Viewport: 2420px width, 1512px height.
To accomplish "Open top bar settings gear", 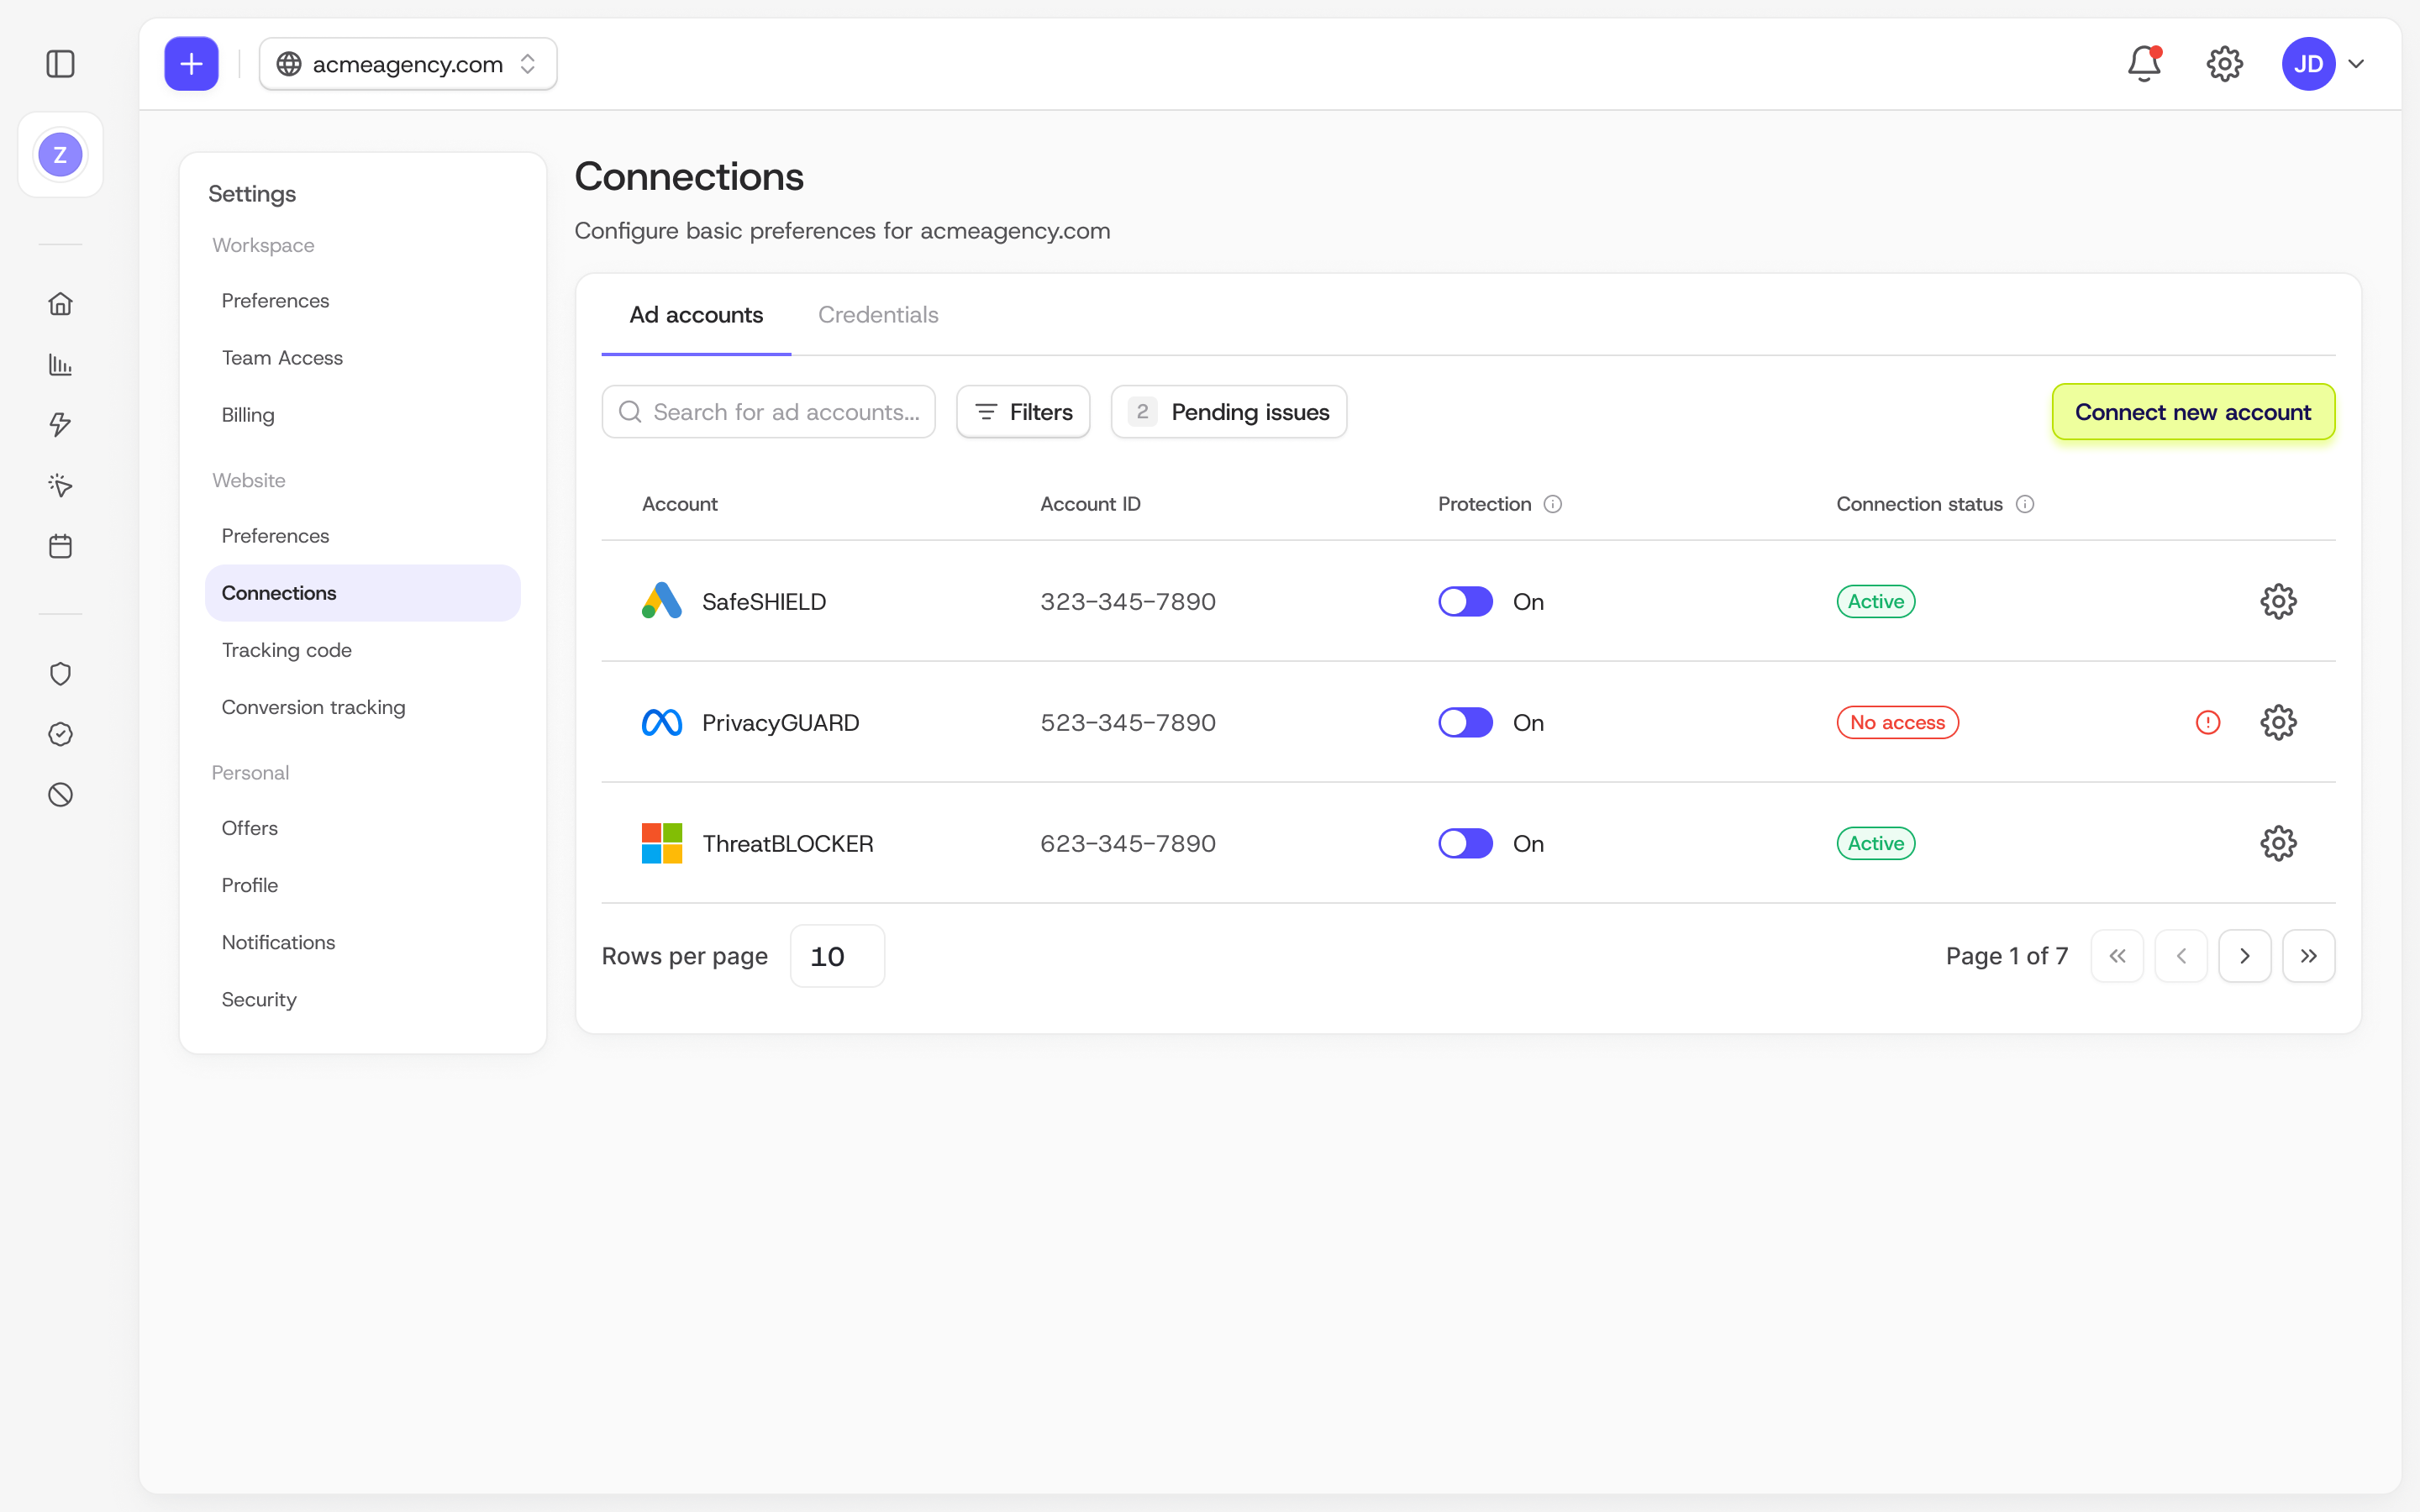I will [2224, 64].
